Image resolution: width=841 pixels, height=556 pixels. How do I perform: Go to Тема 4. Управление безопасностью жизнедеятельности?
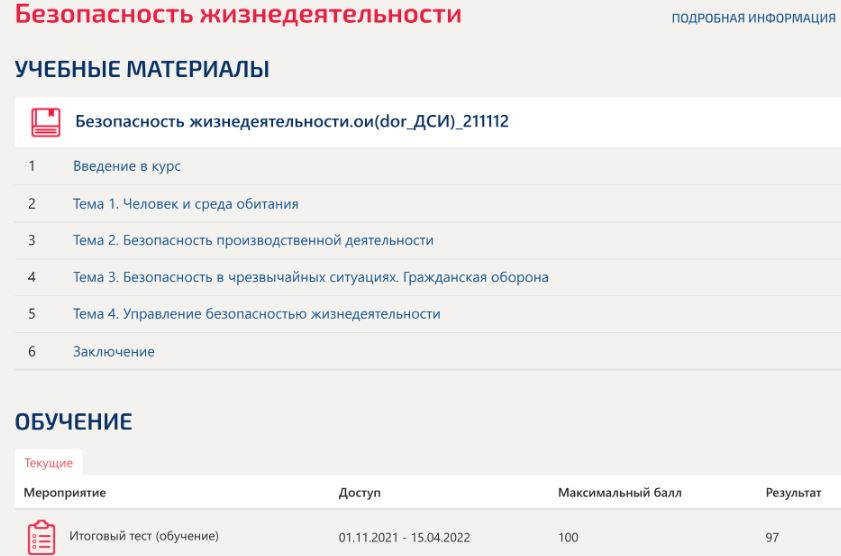[257, 314]
